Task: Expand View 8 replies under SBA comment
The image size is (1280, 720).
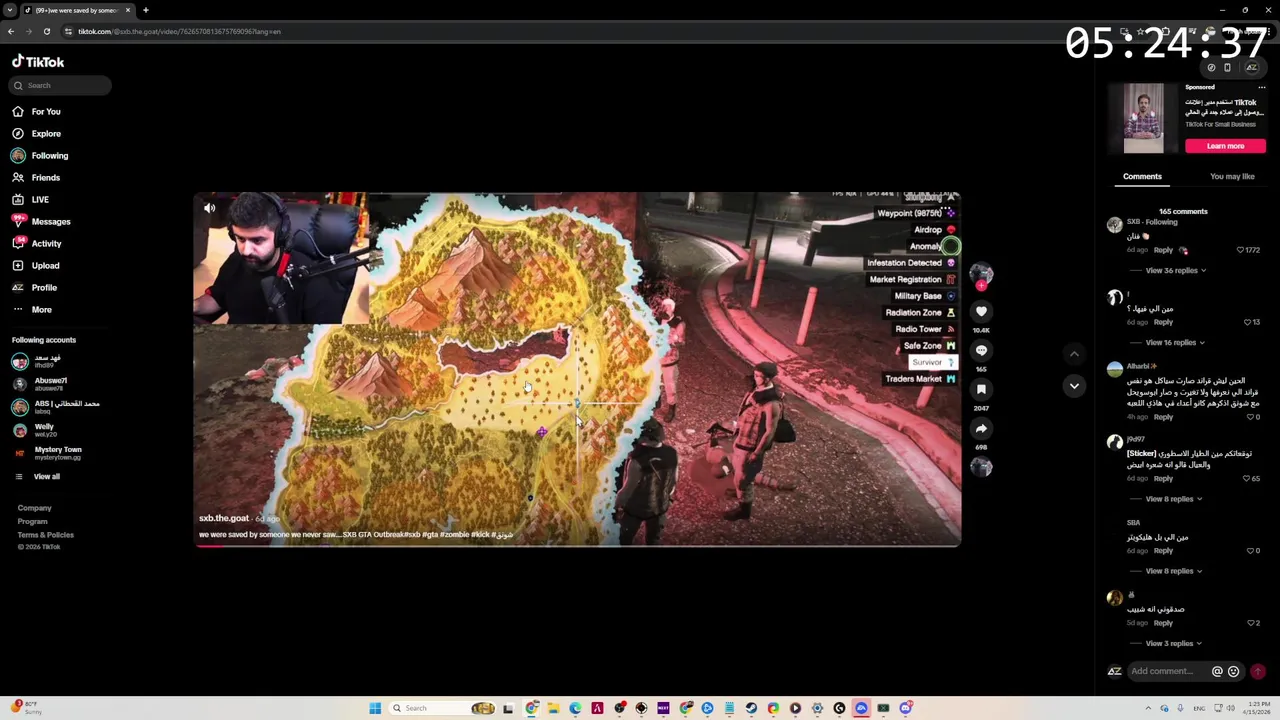Action: click(x=1174, y=570)
